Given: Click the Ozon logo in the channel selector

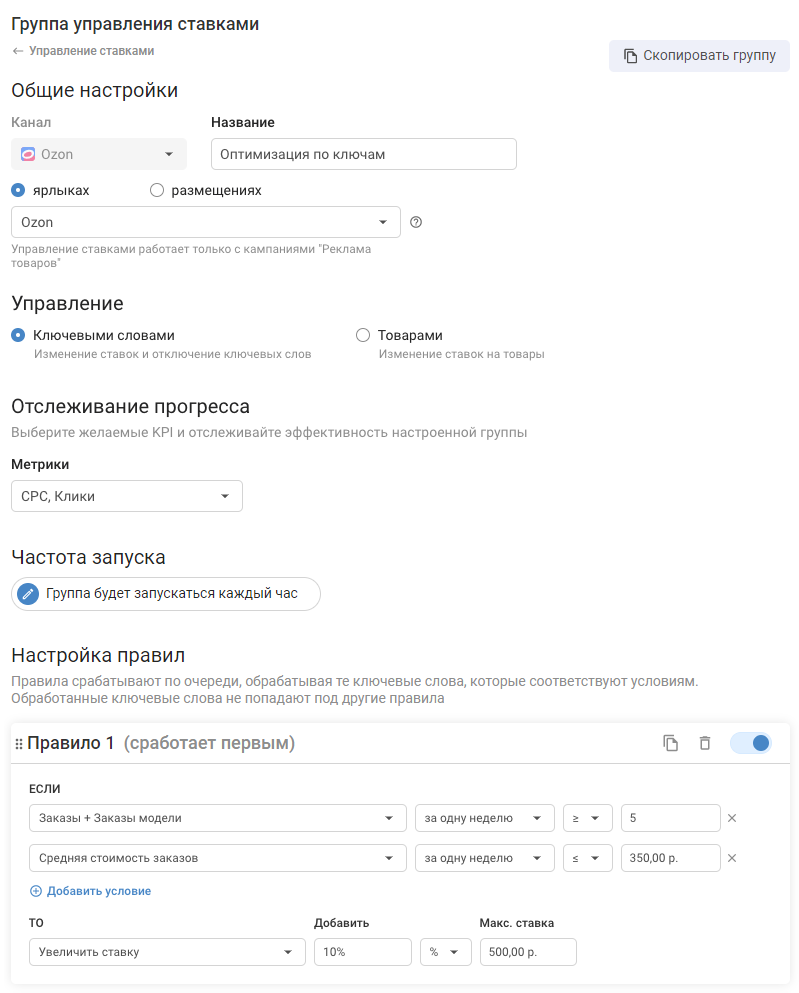Looking at the screenshot, I should (x=27, y=154).
